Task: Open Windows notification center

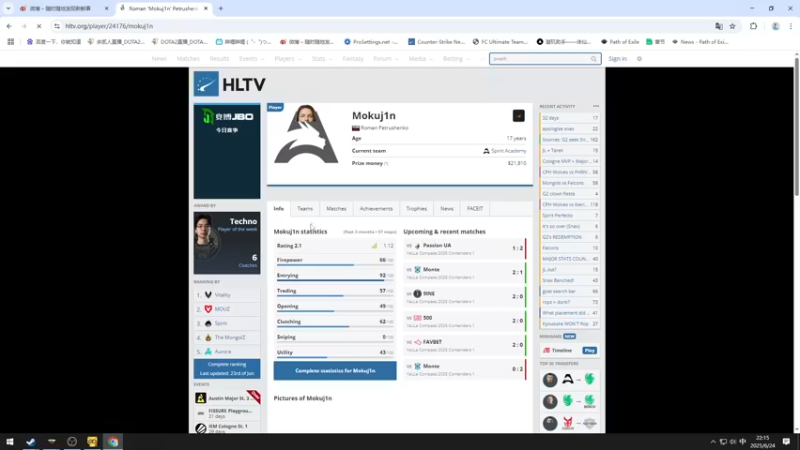Action: coord(786,442)
